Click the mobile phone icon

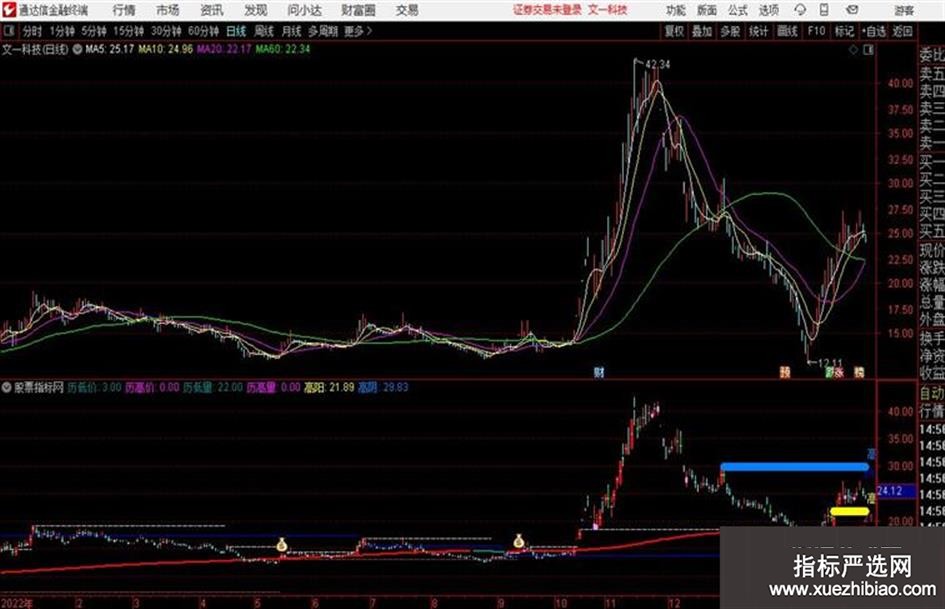(824, 10)
